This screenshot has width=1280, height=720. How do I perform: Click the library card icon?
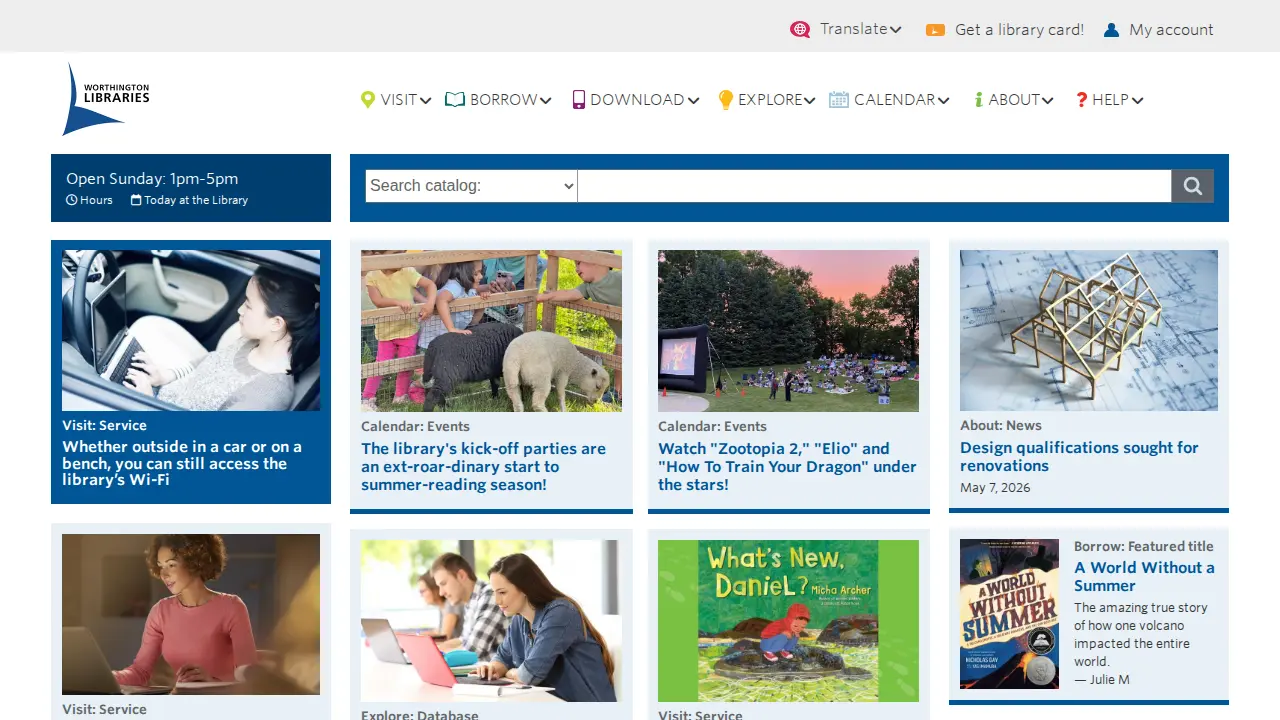click(x=935, y=30)
